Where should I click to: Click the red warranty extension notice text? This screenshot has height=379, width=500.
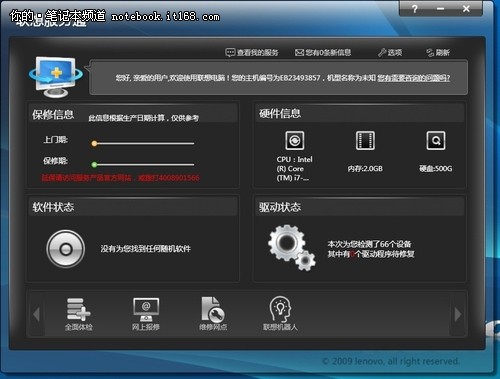point(120,178)
